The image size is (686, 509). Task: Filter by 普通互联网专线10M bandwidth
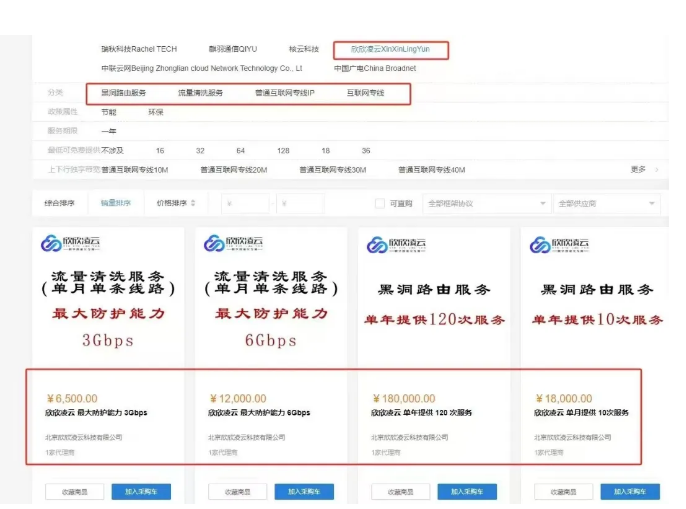(x=135, y=170)
